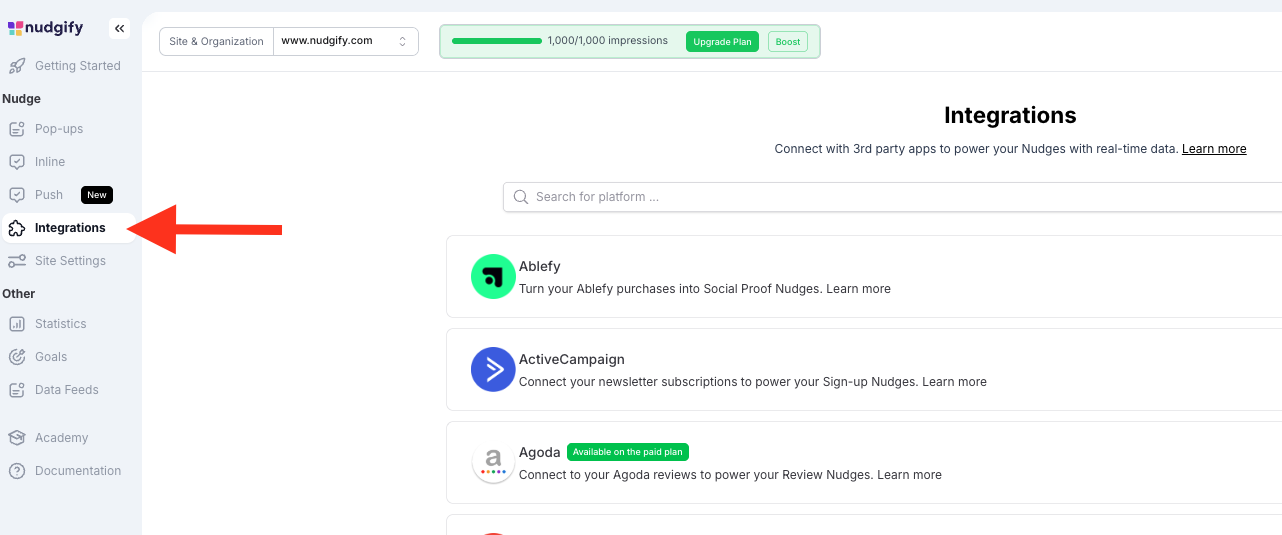Click the Inline sidebar icon
1282x535 pixels.
(x=17, y=162)
